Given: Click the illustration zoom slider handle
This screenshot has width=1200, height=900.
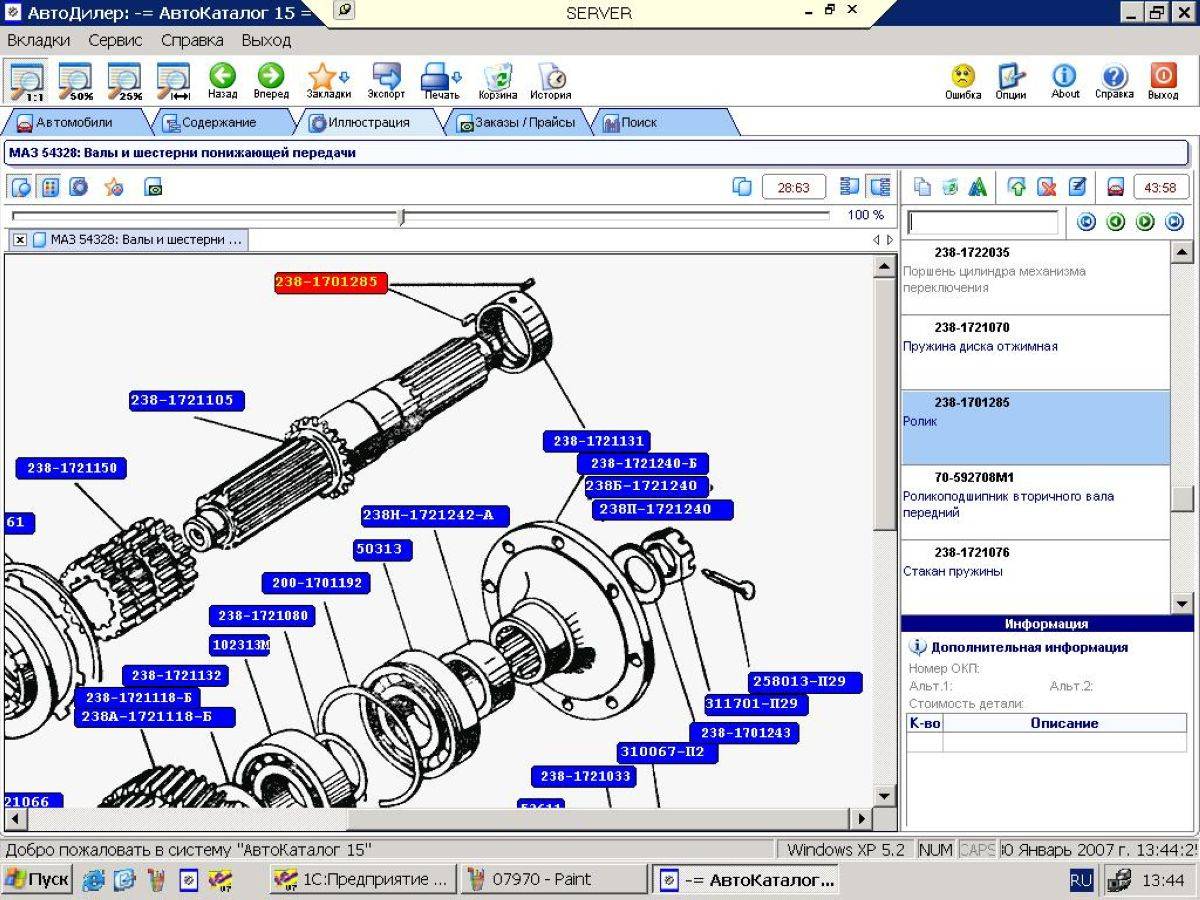Looking at the screenshot, I should point(402,216).
